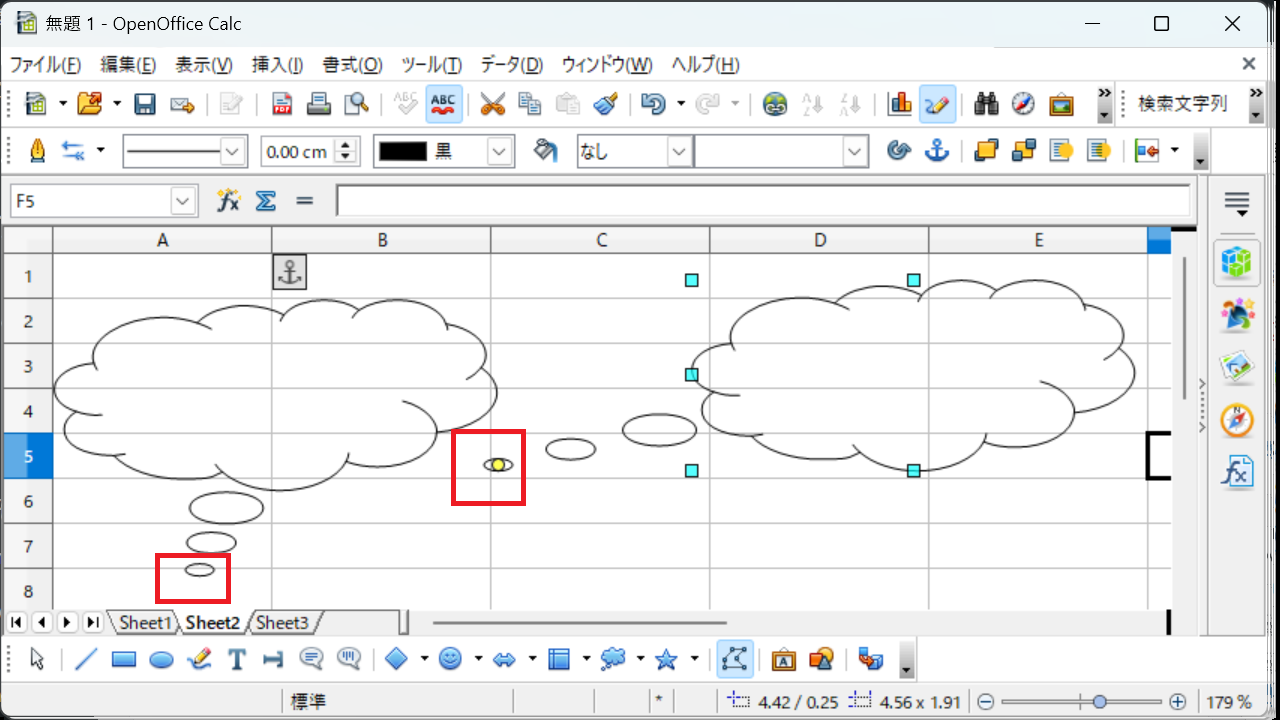1280x720 pixels.
Task: Open the Function Wizard icon
Action: 229,201
